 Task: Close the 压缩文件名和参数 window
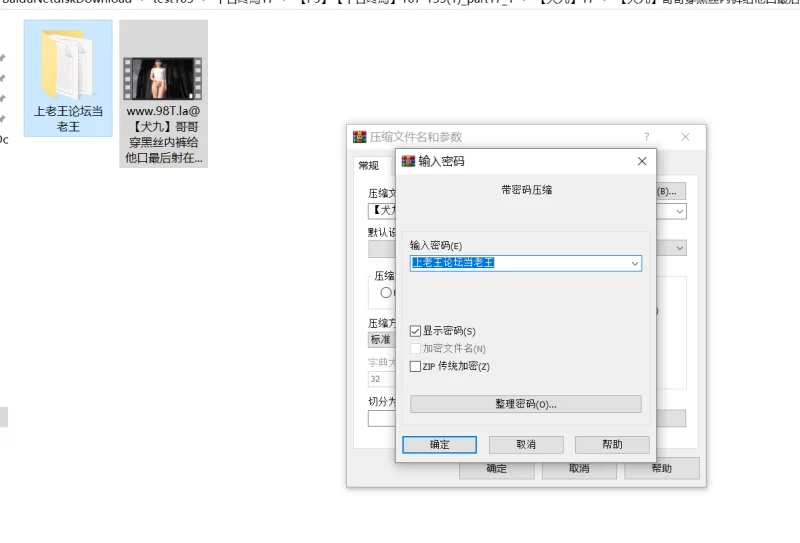tap(685, 137)
